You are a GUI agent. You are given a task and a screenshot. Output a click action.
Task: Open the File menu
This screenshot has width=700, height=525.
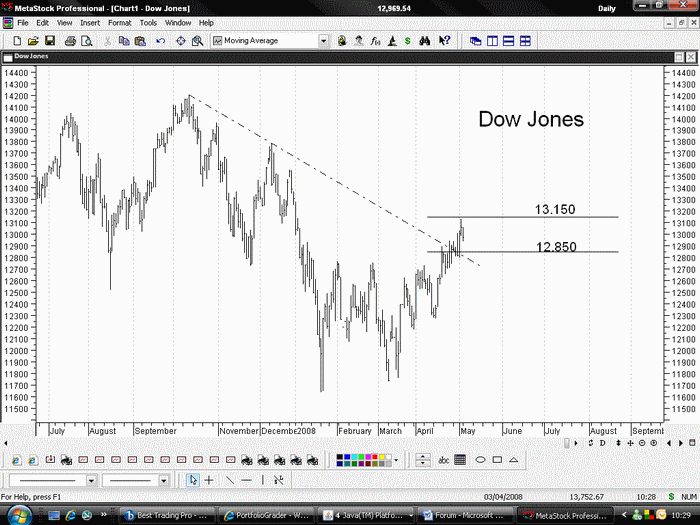(22, 23)
